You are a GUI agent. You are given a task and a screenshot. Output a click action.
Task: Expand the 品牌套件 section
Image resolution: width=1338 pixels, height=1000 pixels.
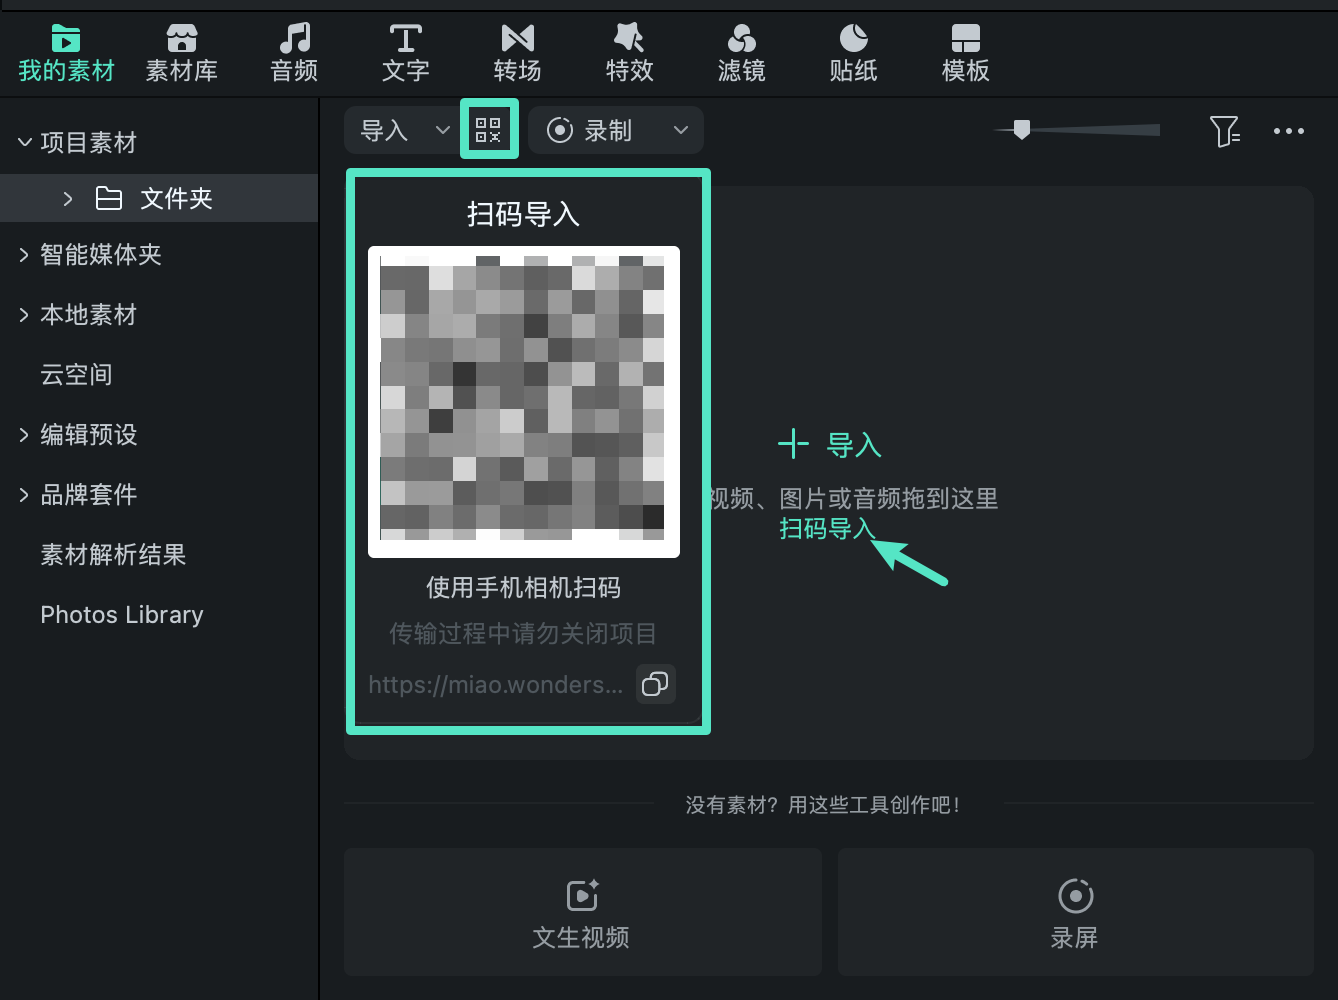[24, 495]
